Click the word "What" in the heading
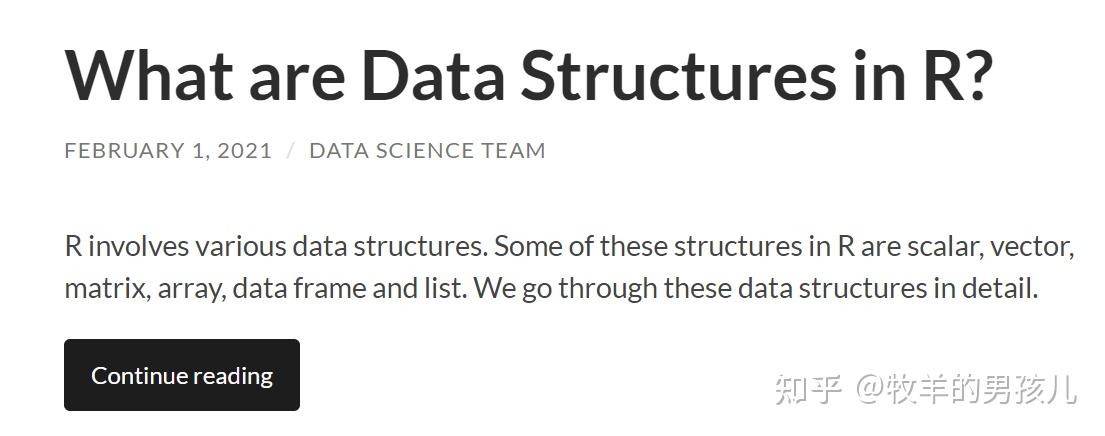1105x436 pixels. coord(146,75)
